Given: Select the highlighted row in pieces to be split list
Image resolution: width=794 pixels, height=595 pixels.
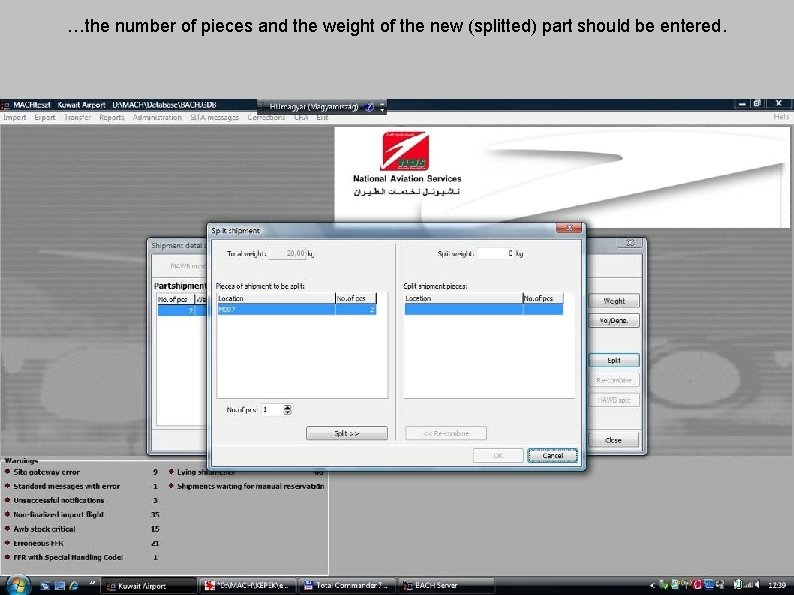Looking at the screenshot, I should pos(297,309).
